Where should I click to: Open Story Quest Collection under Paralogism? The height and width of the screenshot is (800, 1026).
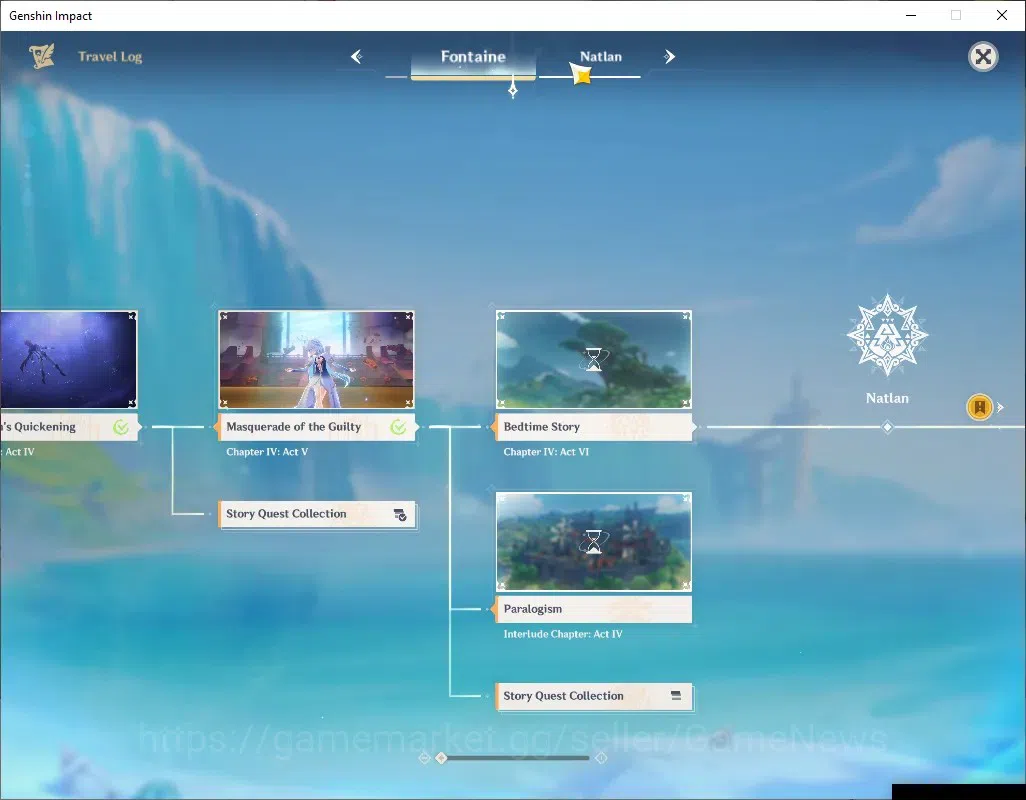coord(593,696)
